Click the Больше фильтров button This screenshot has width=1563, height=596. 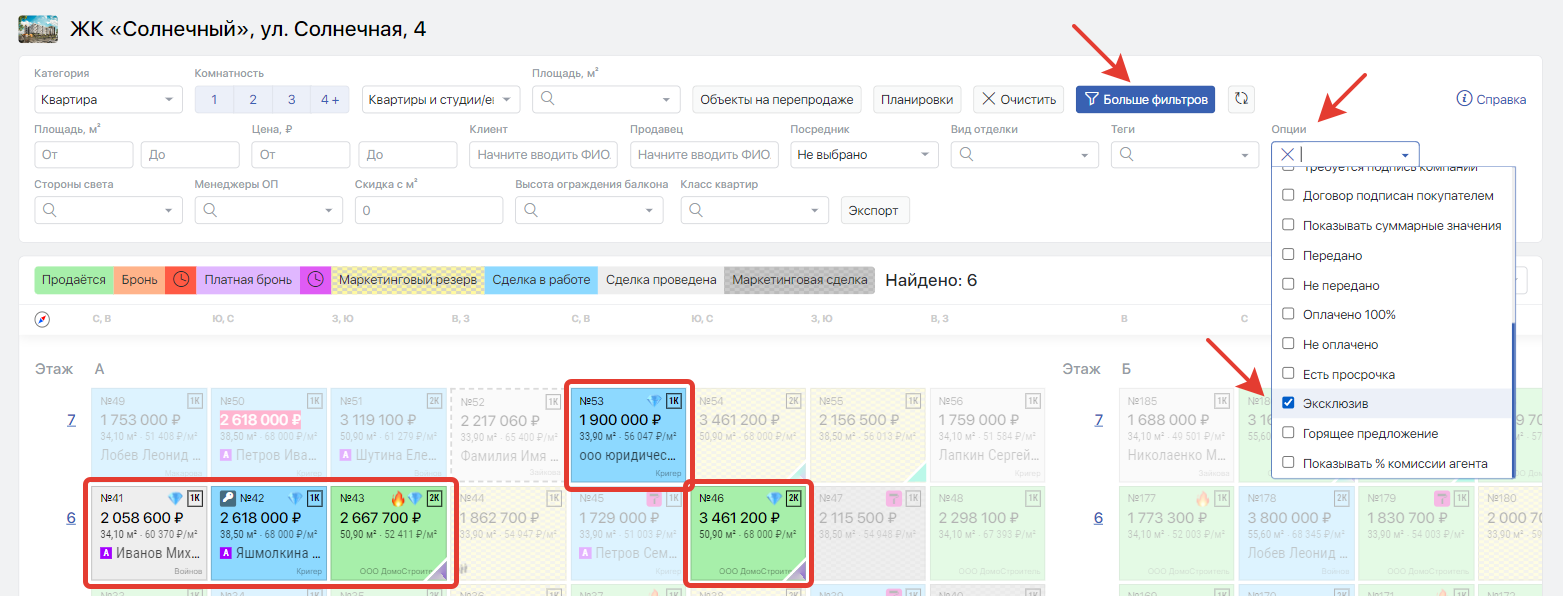[x=1146, y=99]
